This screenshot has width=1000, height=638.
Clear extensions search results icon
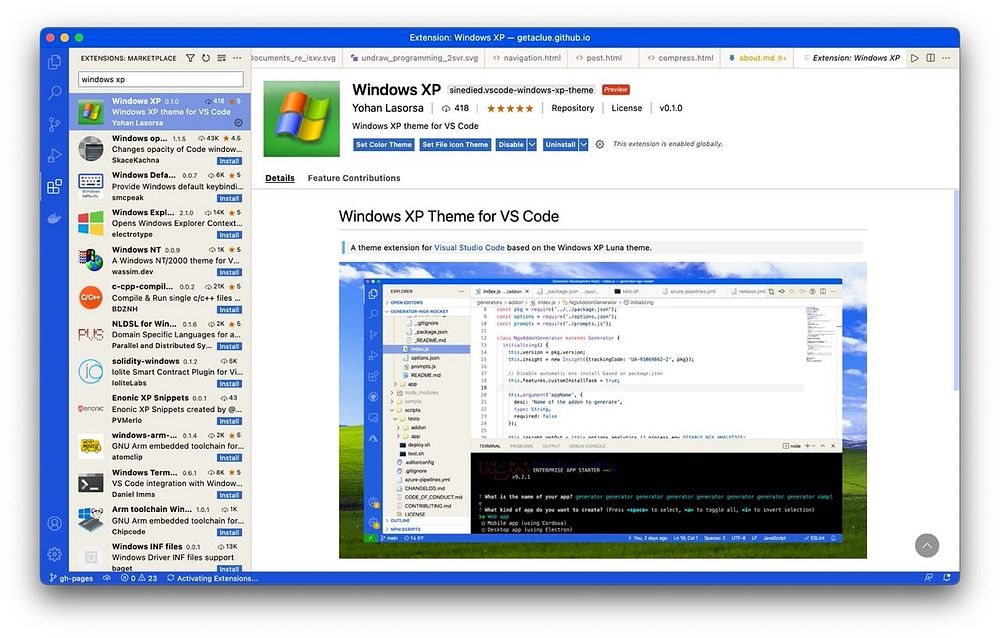click(x=221, y=58)
